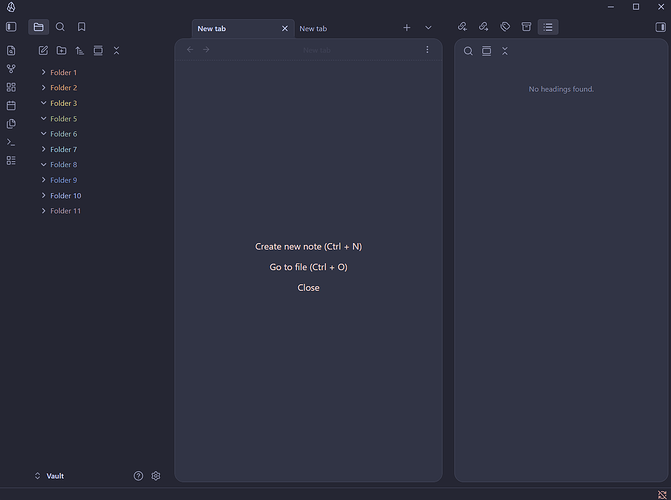Create a new folder via toolbar icon

(x=61, y=50)
